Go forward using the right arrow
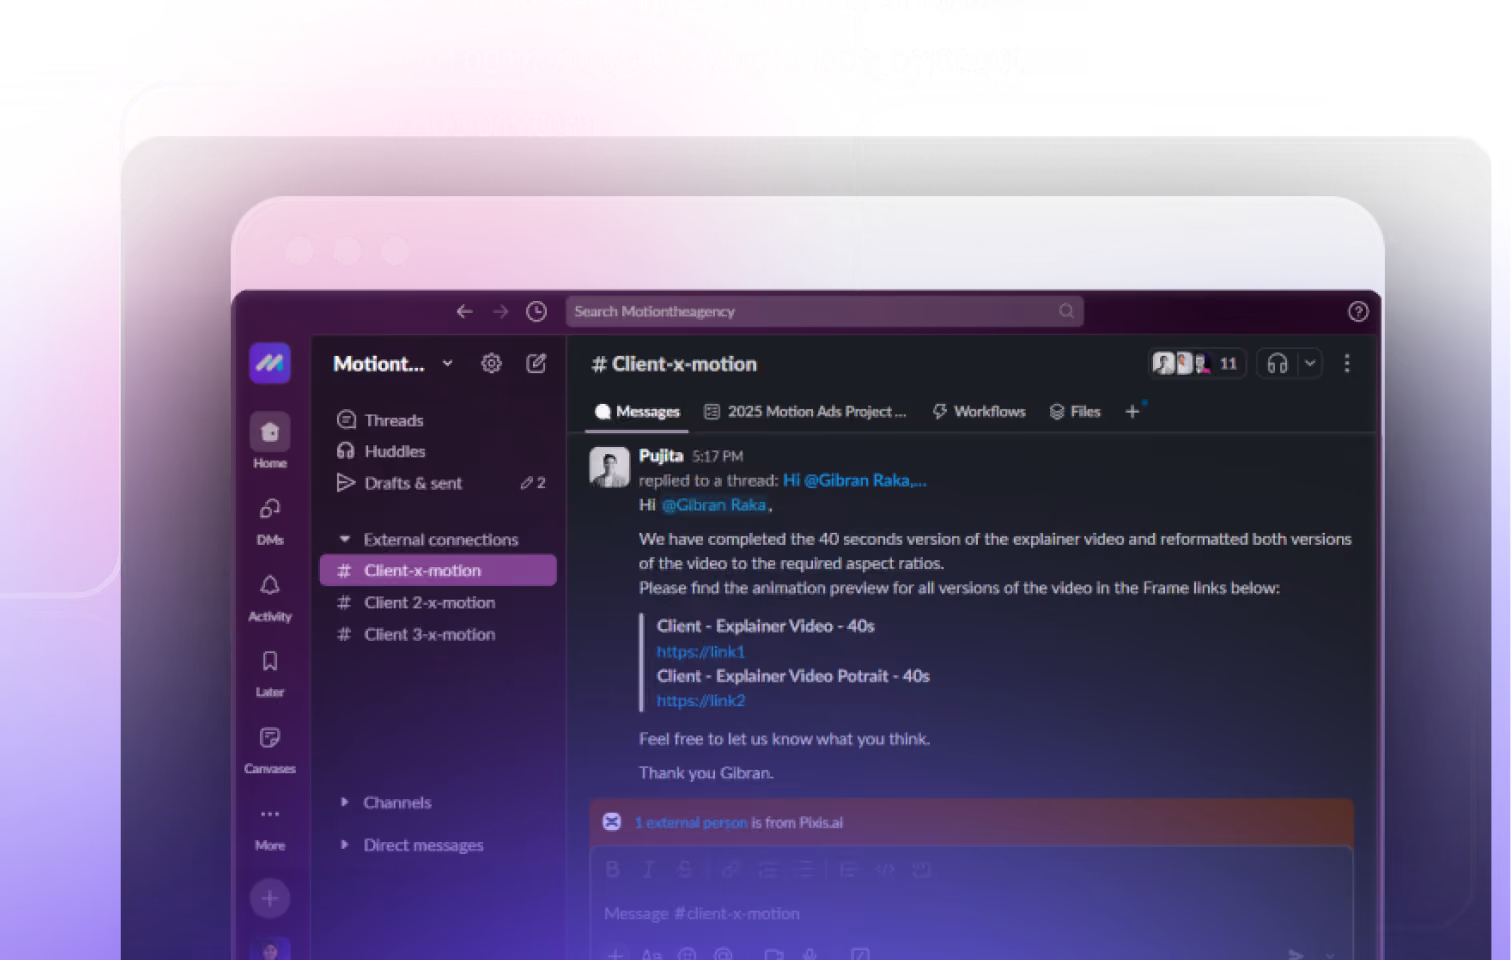This screenshot has width=1511, height=960. coord(500,312)
